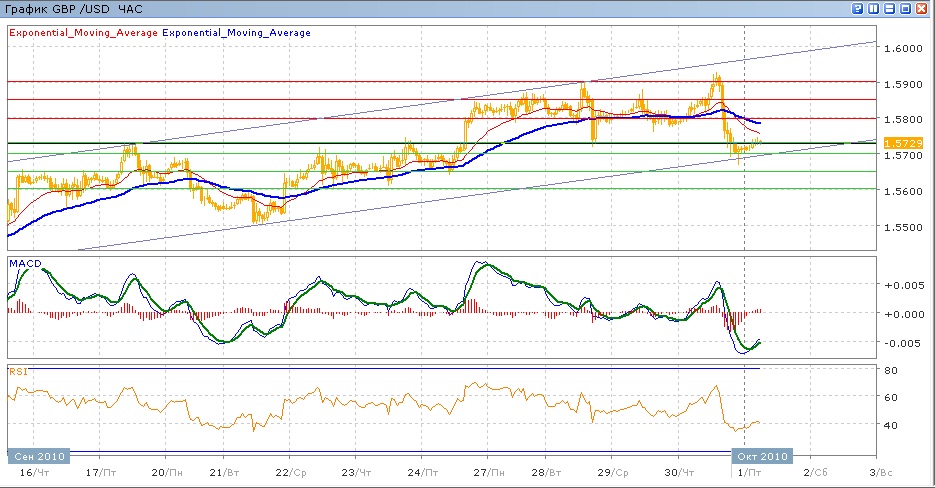
Task: Select the MACD indicator label
Action: 23,263
